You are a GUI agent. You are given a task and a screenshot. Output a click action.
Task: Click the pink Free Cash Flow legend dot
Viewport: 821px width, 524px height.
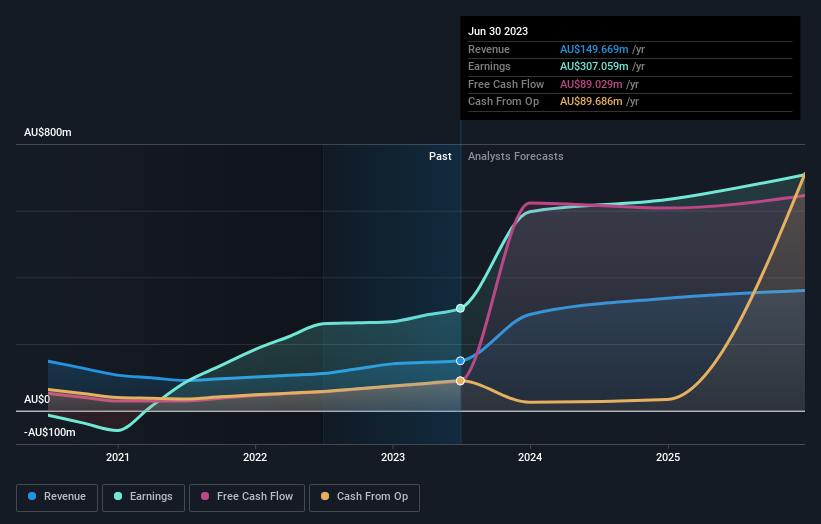(x=205, y=496)
